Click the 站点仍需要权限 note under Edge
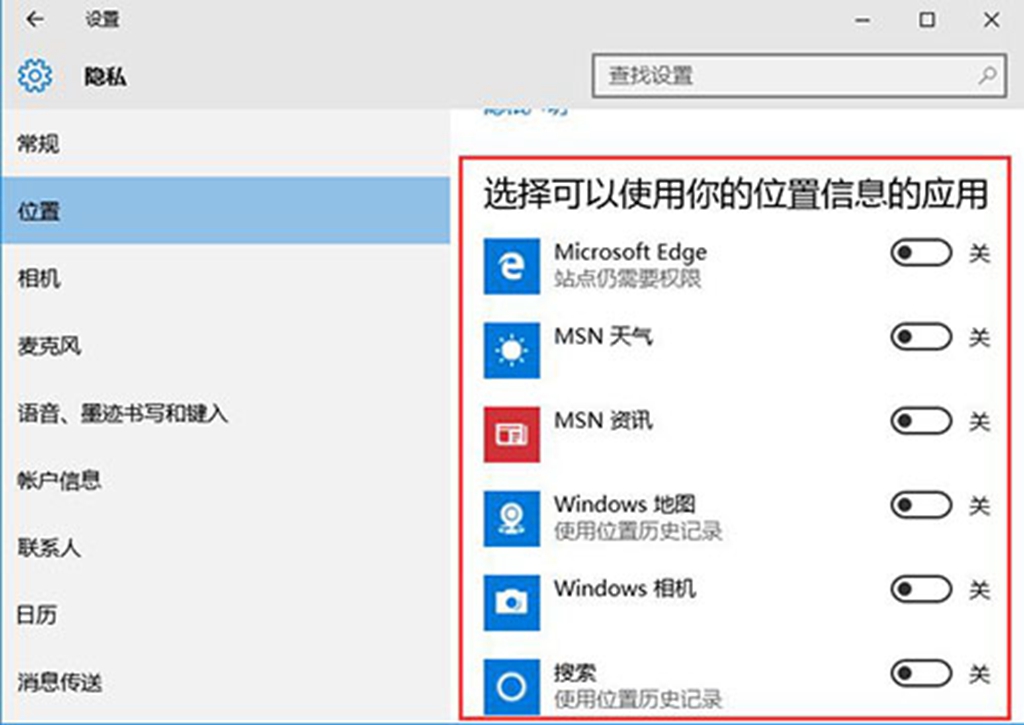The image size is (1024, 725). click(x=628, y=279)
